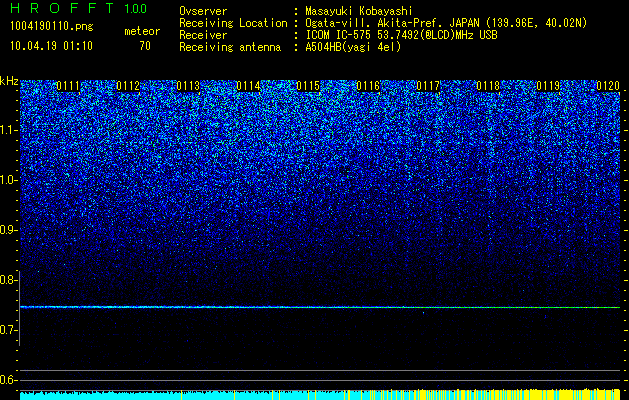Viewport: 629px width, 400px height.
Task: Click the bright carrier signal line in spectrogram
Action: [320, 307]
